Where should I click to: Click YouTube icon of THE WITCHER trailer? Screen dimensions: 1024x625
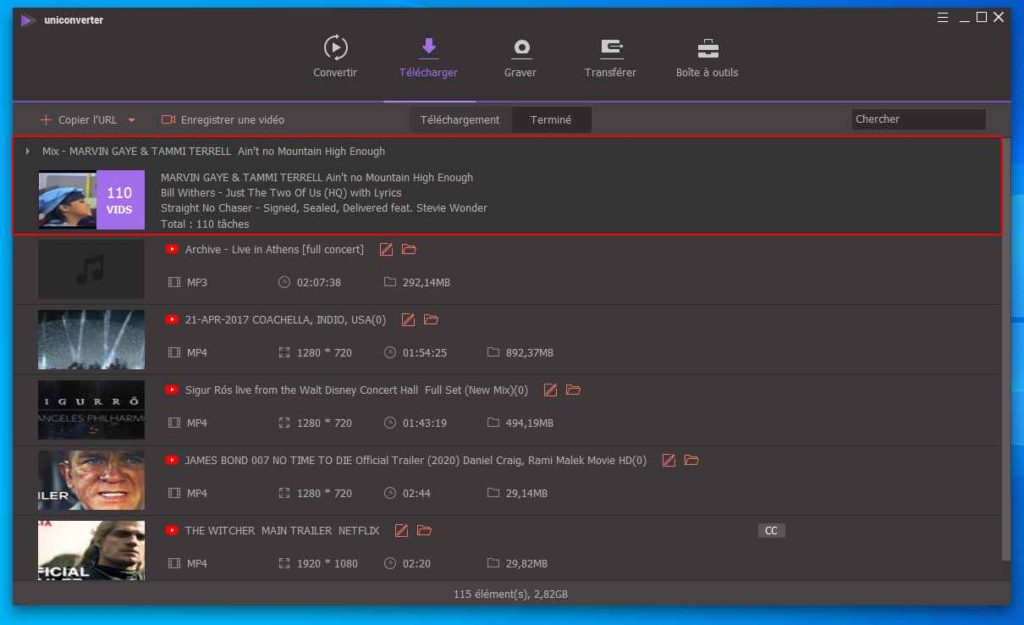(172, 531)
